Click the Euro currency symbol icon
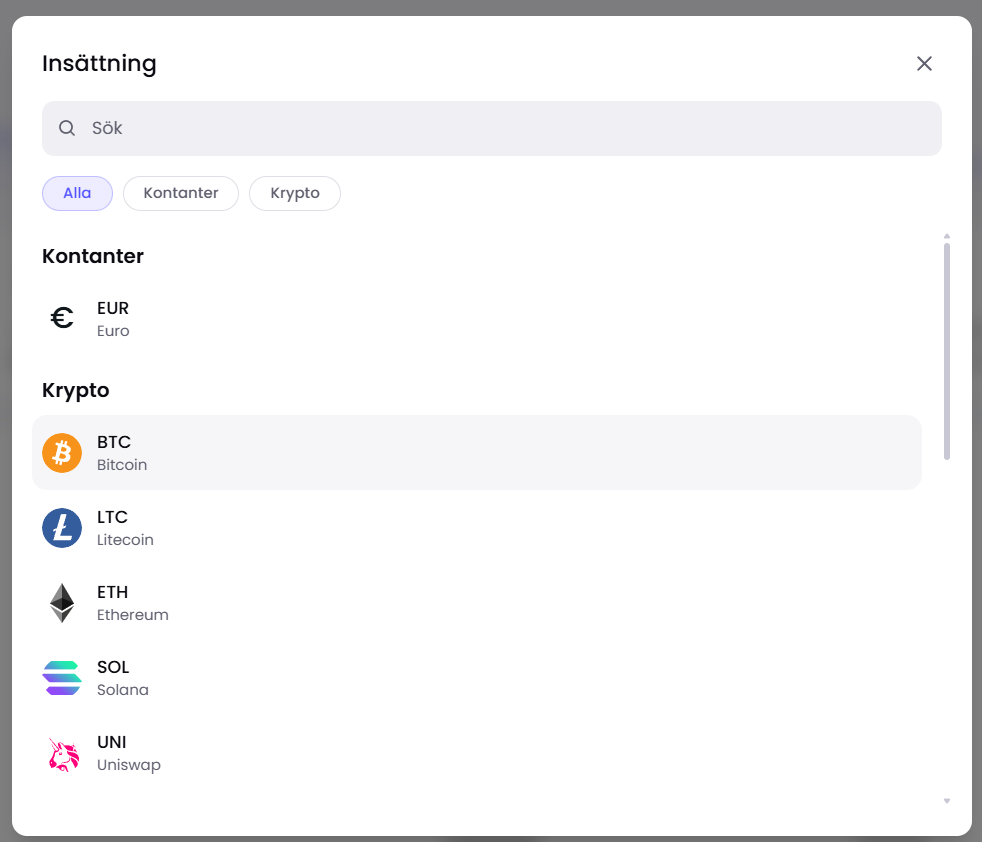The width and height of the screenshot is (982, 842). click(x=62, y=318)
